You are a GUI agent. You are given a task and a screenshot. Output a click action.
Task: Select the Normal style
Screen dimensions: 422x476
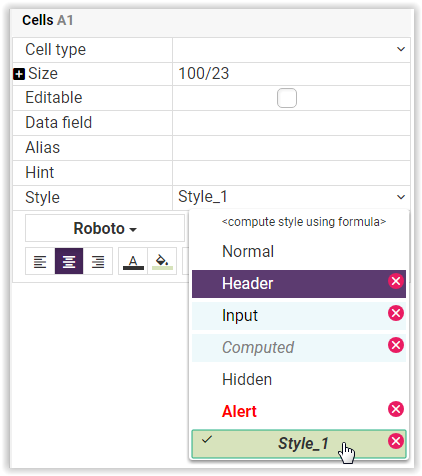(299, 251)
